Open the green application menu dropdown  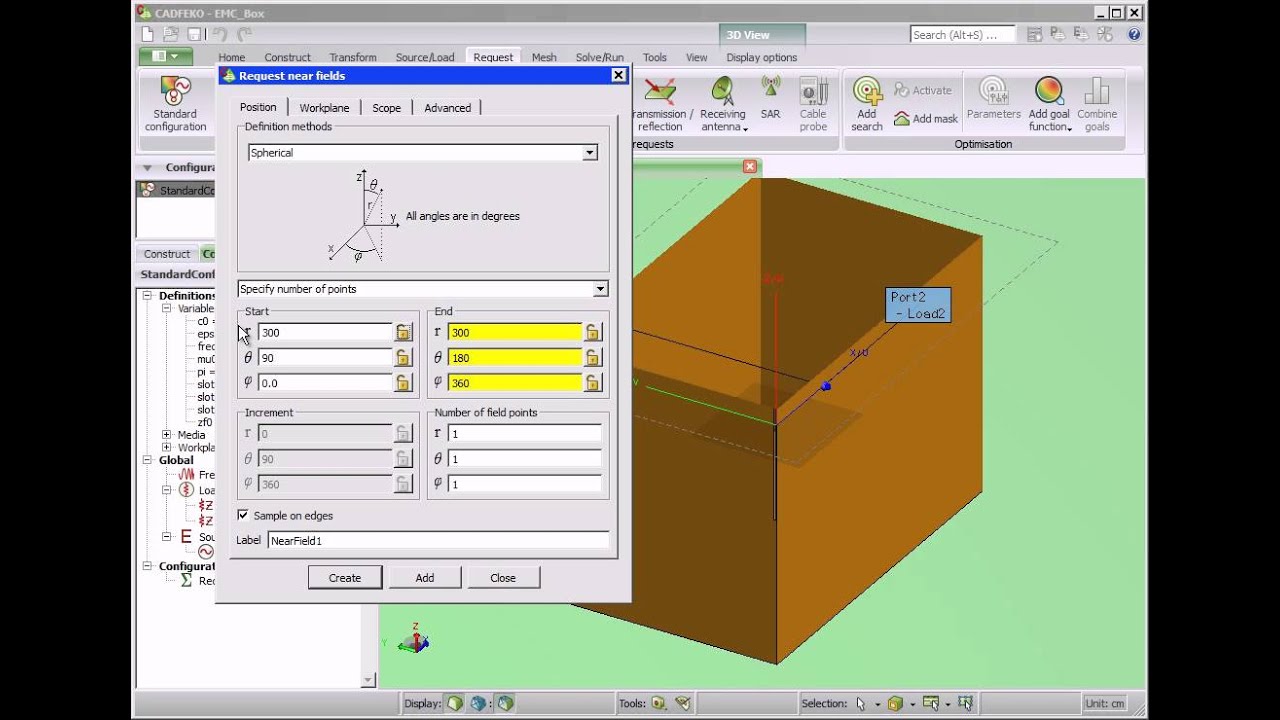[x=165, y=57]
